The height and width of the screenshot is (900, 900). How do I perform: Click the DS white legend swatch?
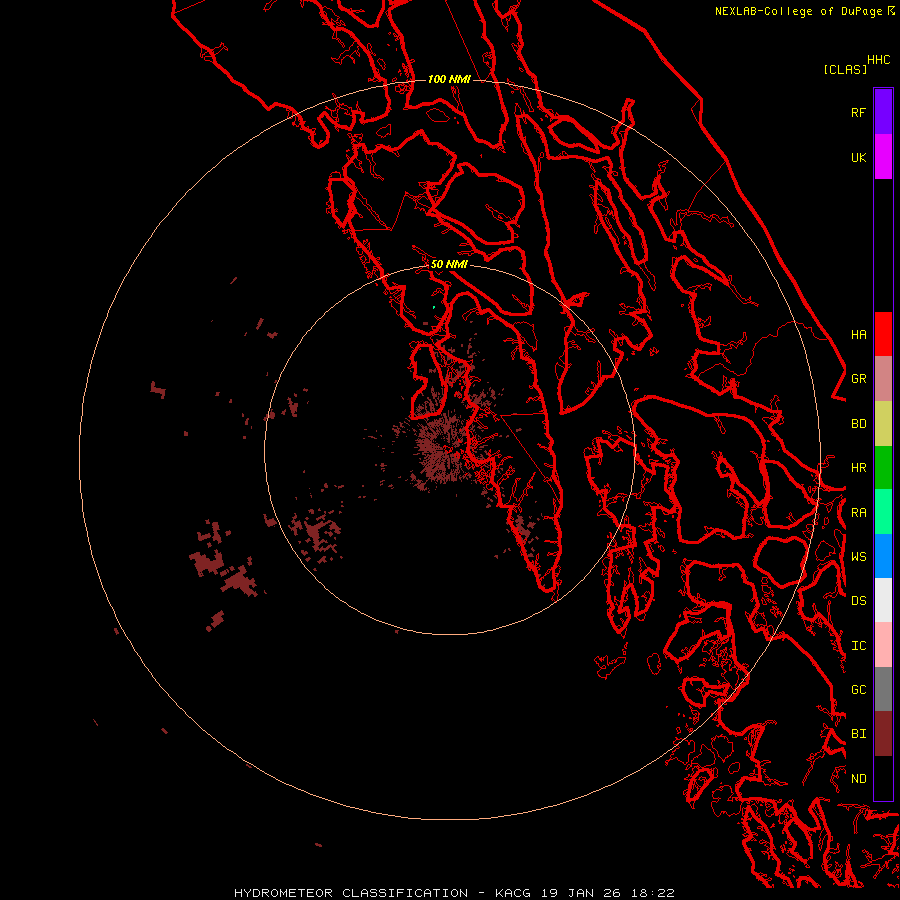[x=883, y=600]
